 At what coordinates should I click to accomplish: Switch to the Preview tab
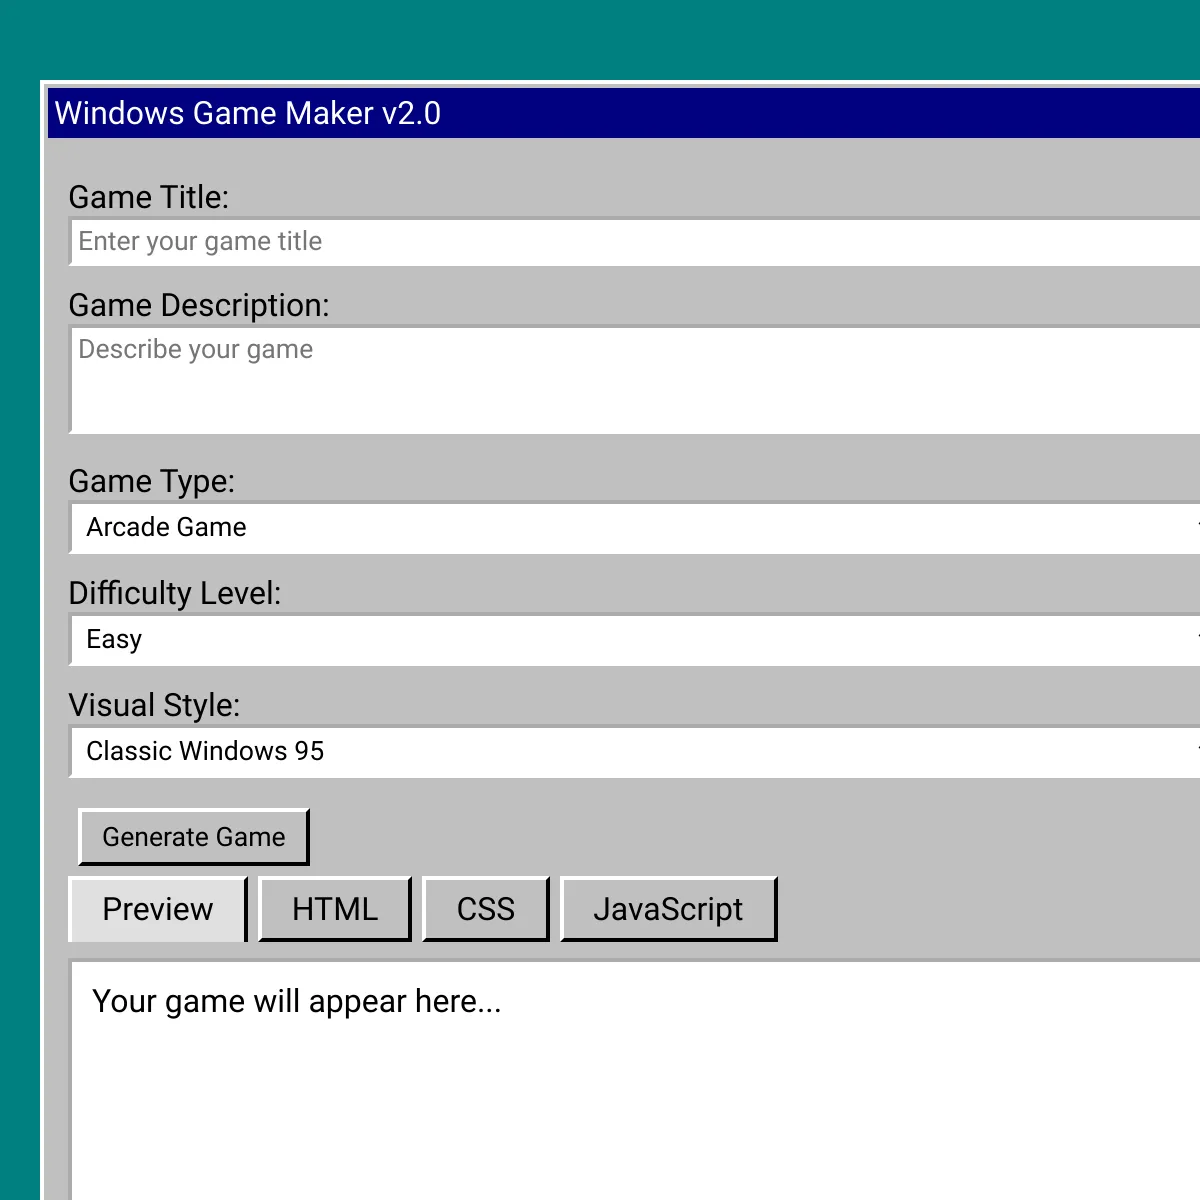point(157,909)
